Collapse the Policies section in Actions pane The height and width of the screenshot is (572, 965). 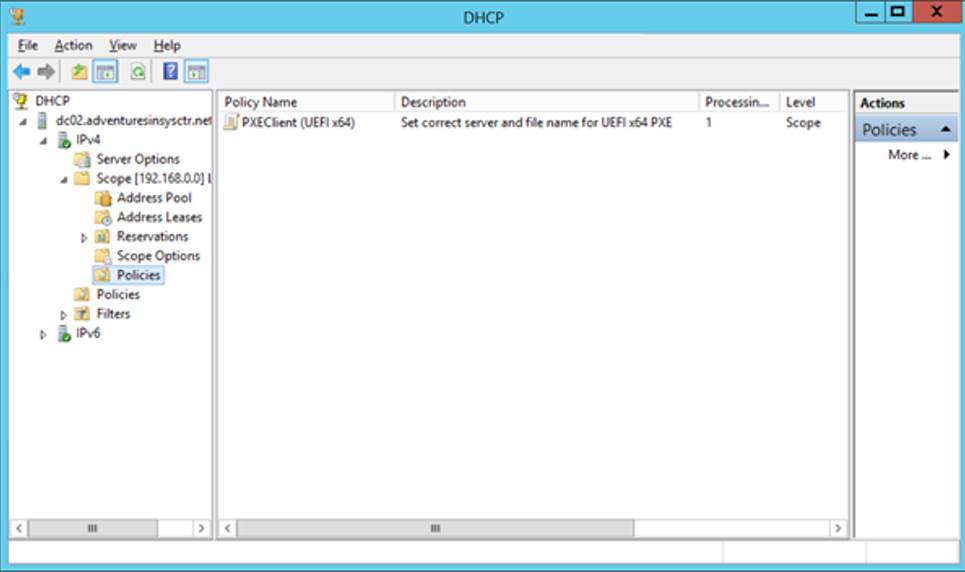946,129
